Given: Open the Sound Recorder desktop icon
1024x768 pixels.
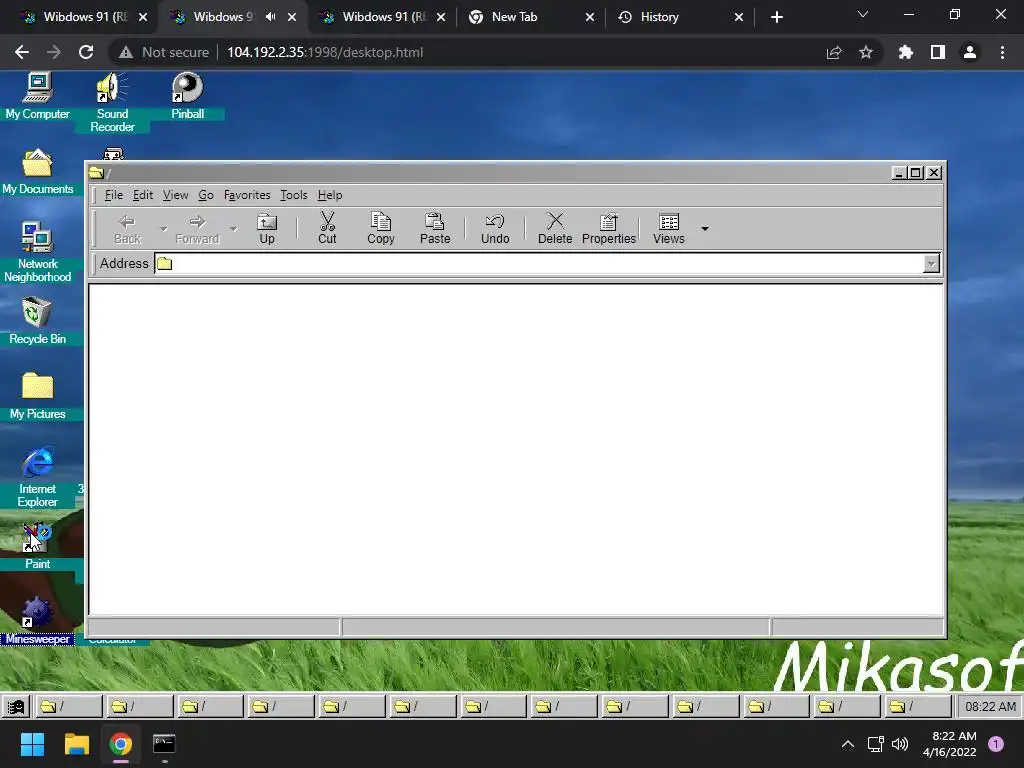Looking at the screenshot, I should coord(112,103).
